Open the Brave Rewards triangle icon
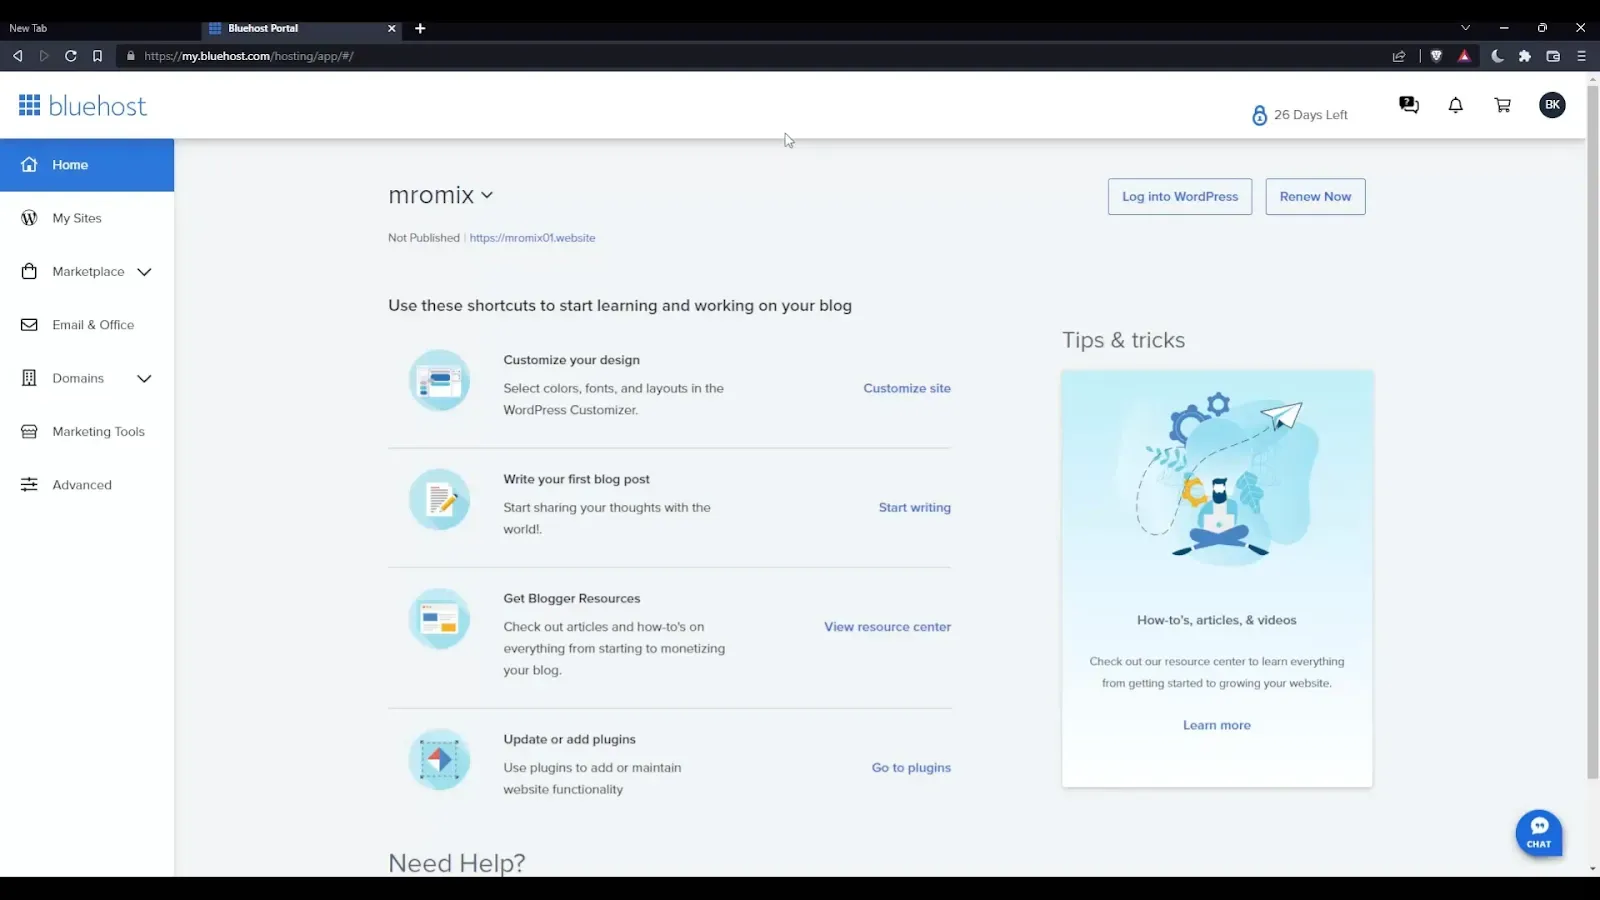This screenshot has width=1600, height=900. [x=1464, y=56]
